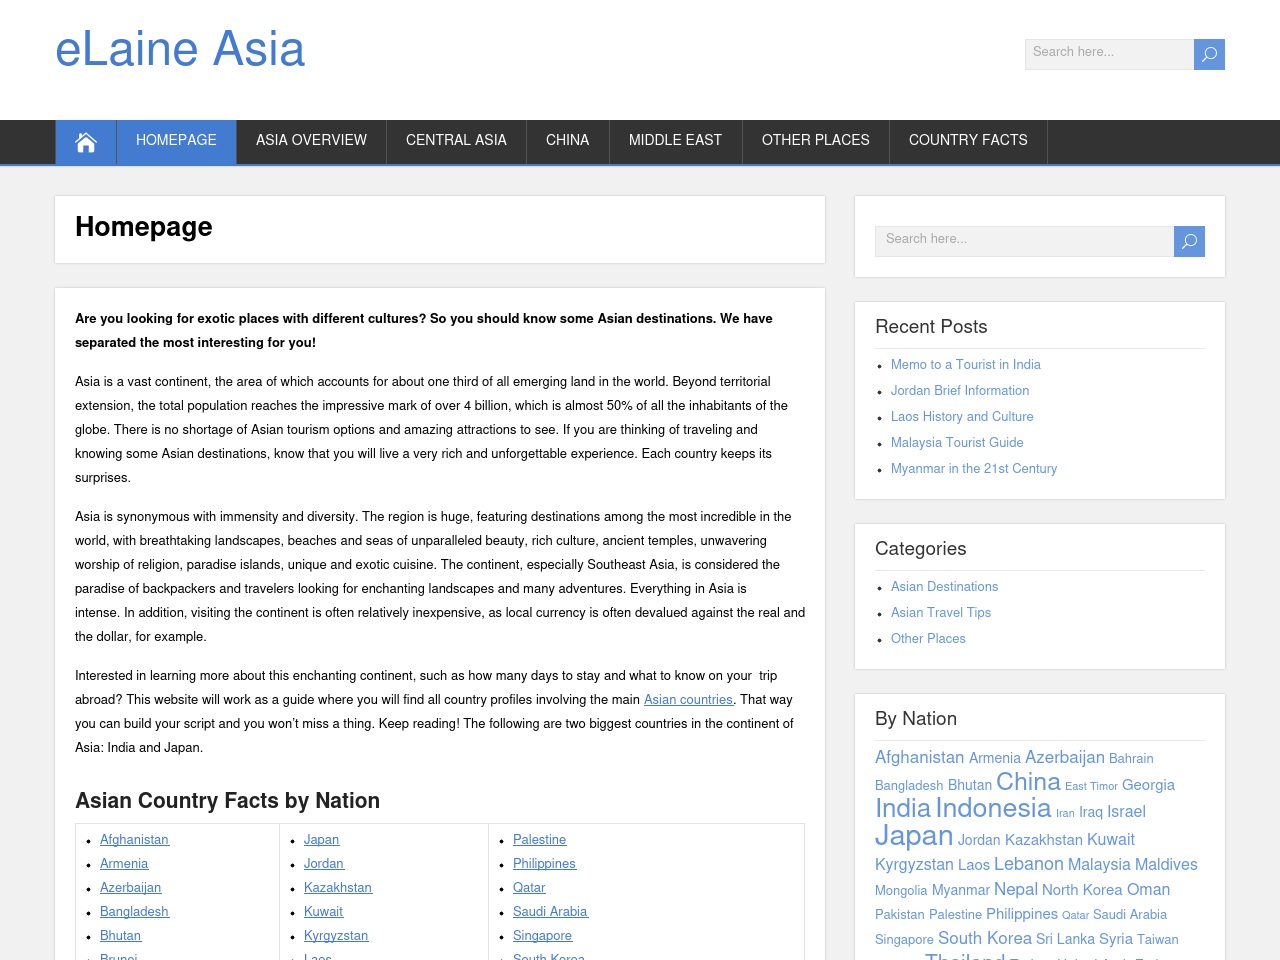1280x960 pixels.
Task: Click Bhutan in the Country Facts list
Action: tap(120, 936)
